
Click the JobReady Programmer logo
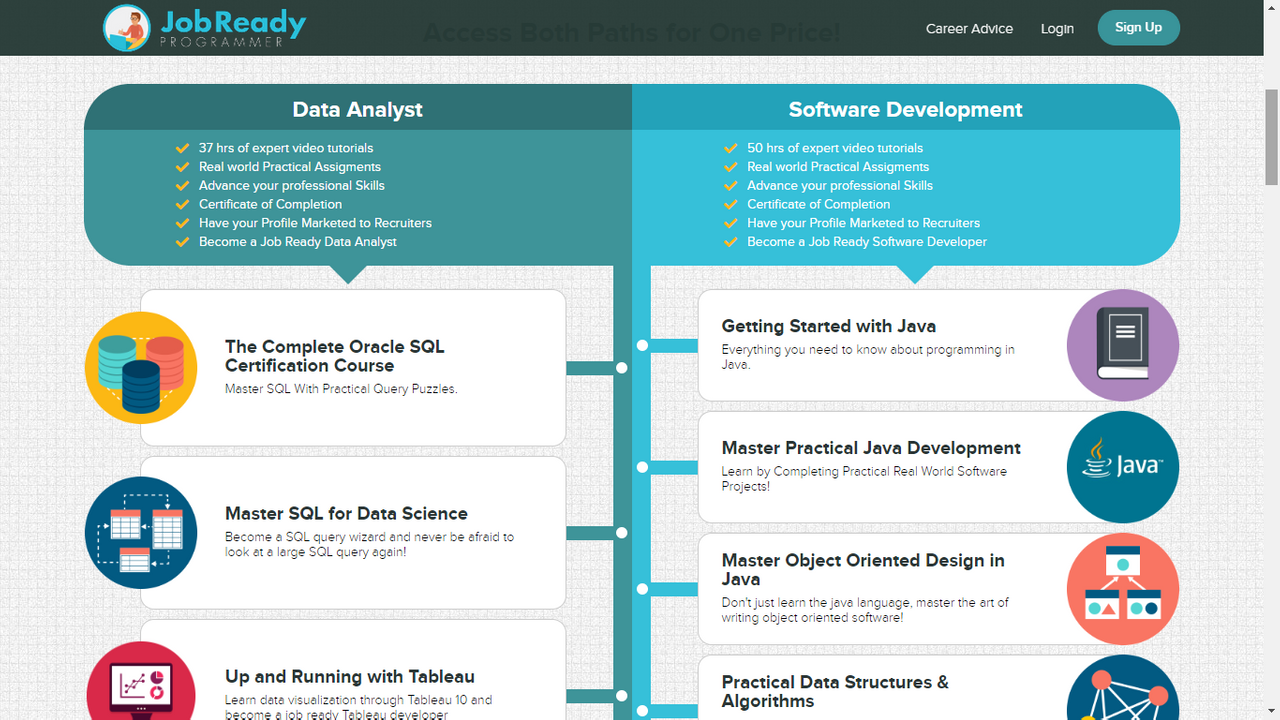203,27
